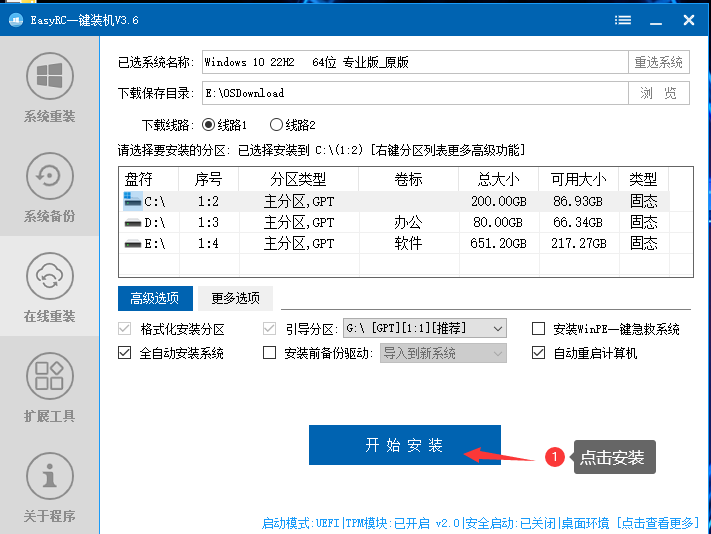Expand the 引导分区 G:\ dropdown

click(x=425, y=328)
